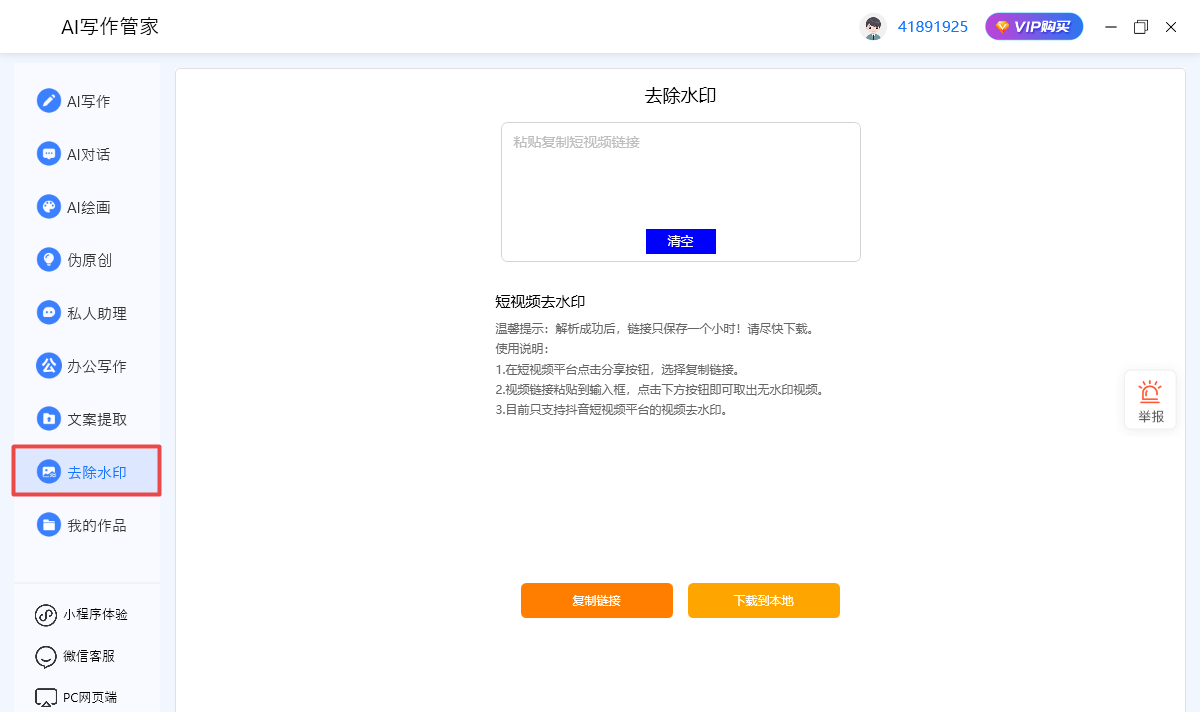Click the user avatar picture
The image size is (1200, 712).
pyautogui.click(x=873, y=27)
